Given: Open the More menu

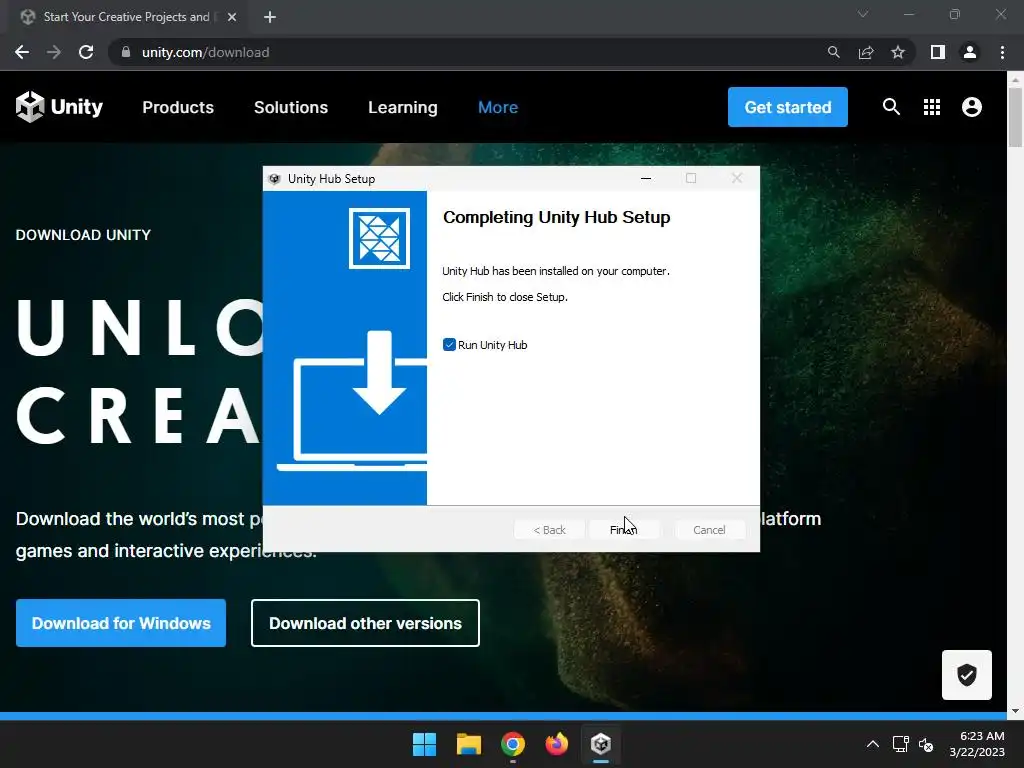Looking at the screenshot, I should [x=498, y=107].
